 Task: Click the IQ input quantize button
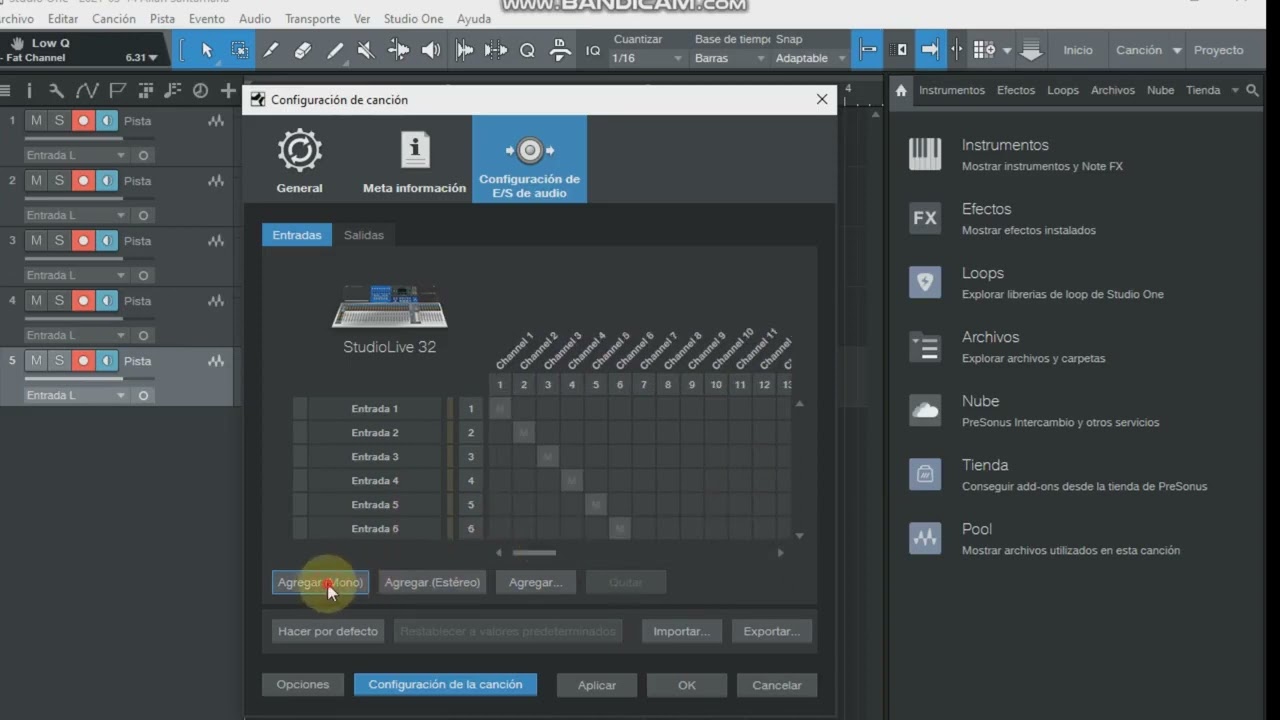coord(593,50)
